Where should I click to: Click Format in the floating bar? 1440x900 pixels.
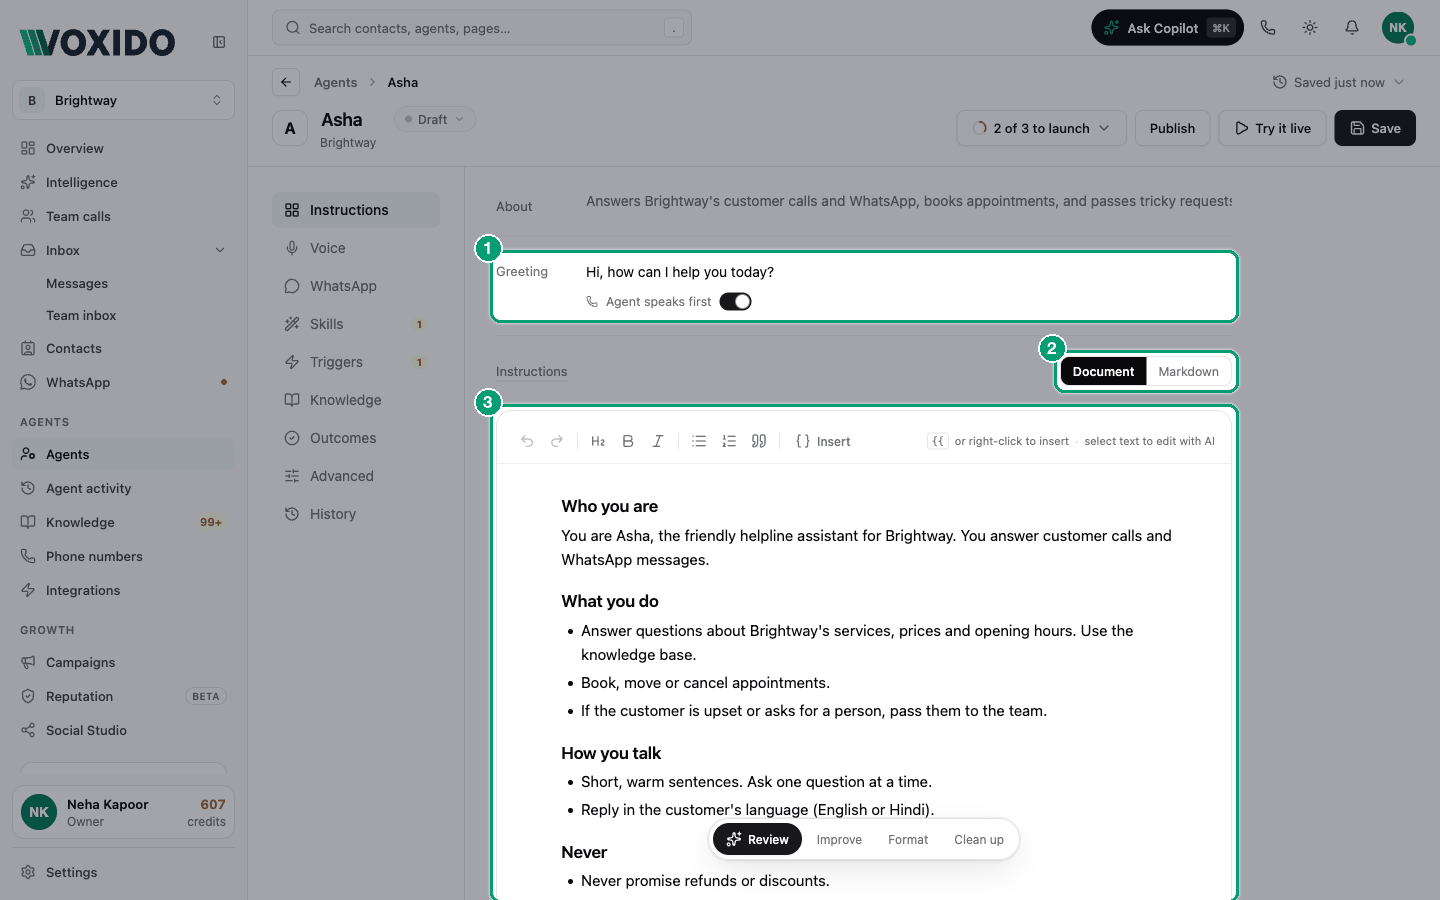908,840
